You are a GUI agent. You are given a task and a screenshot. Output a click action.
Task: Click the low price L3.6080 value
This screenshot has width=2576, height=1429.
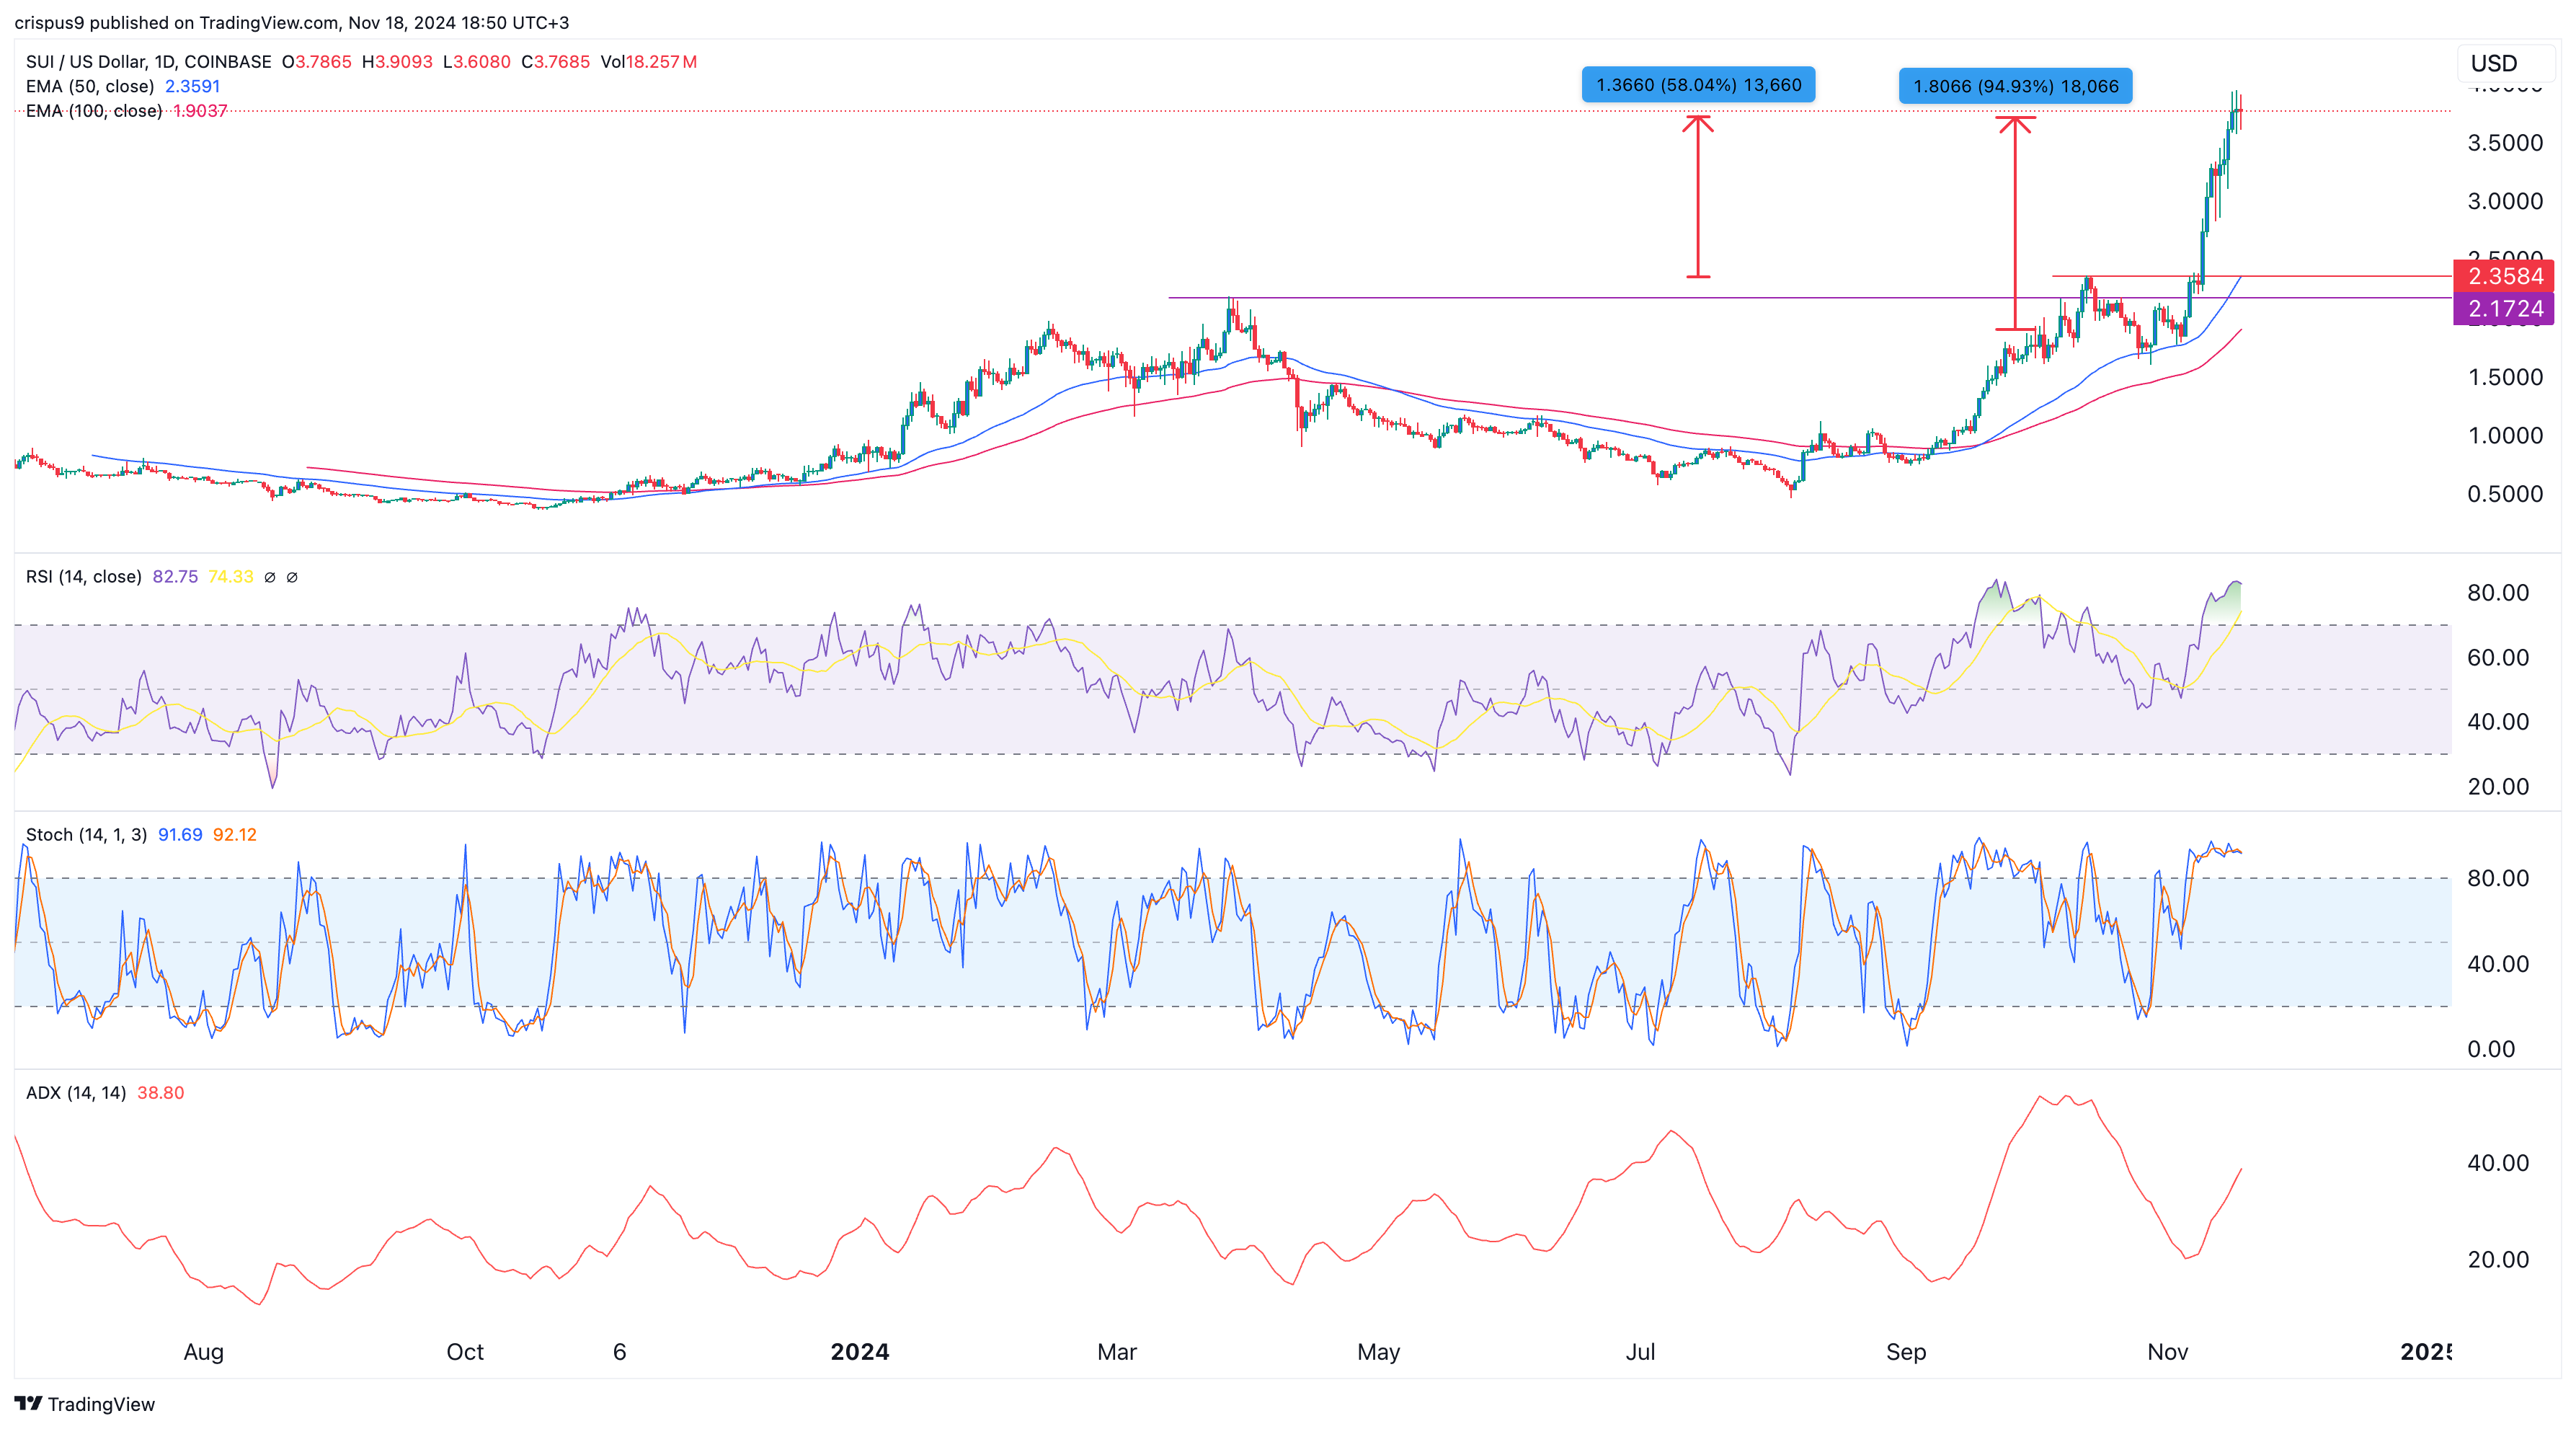click(x=477, y=61)
